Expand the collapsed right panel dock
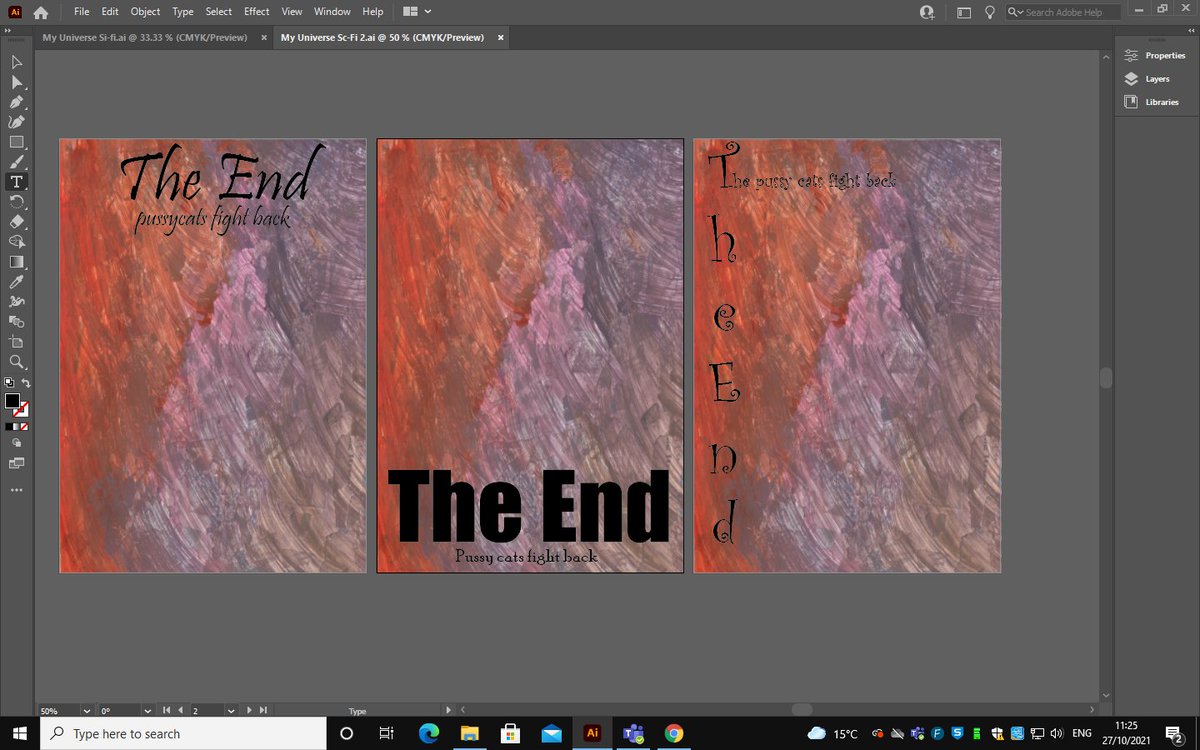This screenshot has height=750, width=1200. coord(1191,30)
